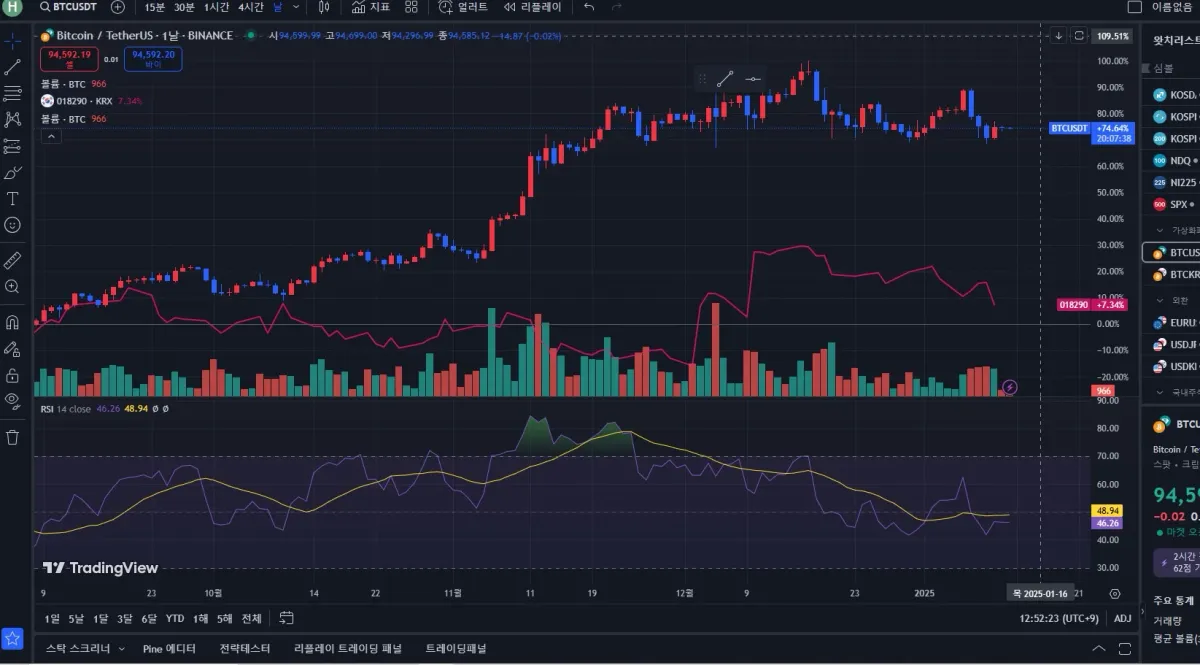The width and height of the screenshot is (1200, 665).
Task: Click the horizontal line icon in floating toolbar
Action: click(753, 79)
